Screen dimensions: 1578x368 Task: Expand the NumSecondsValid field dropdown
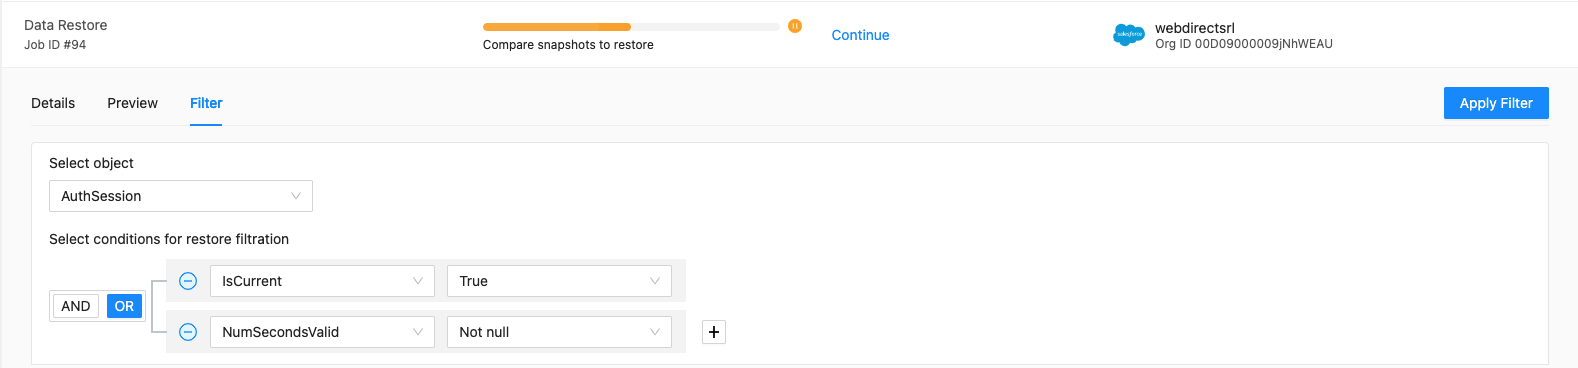click(322, 332)
